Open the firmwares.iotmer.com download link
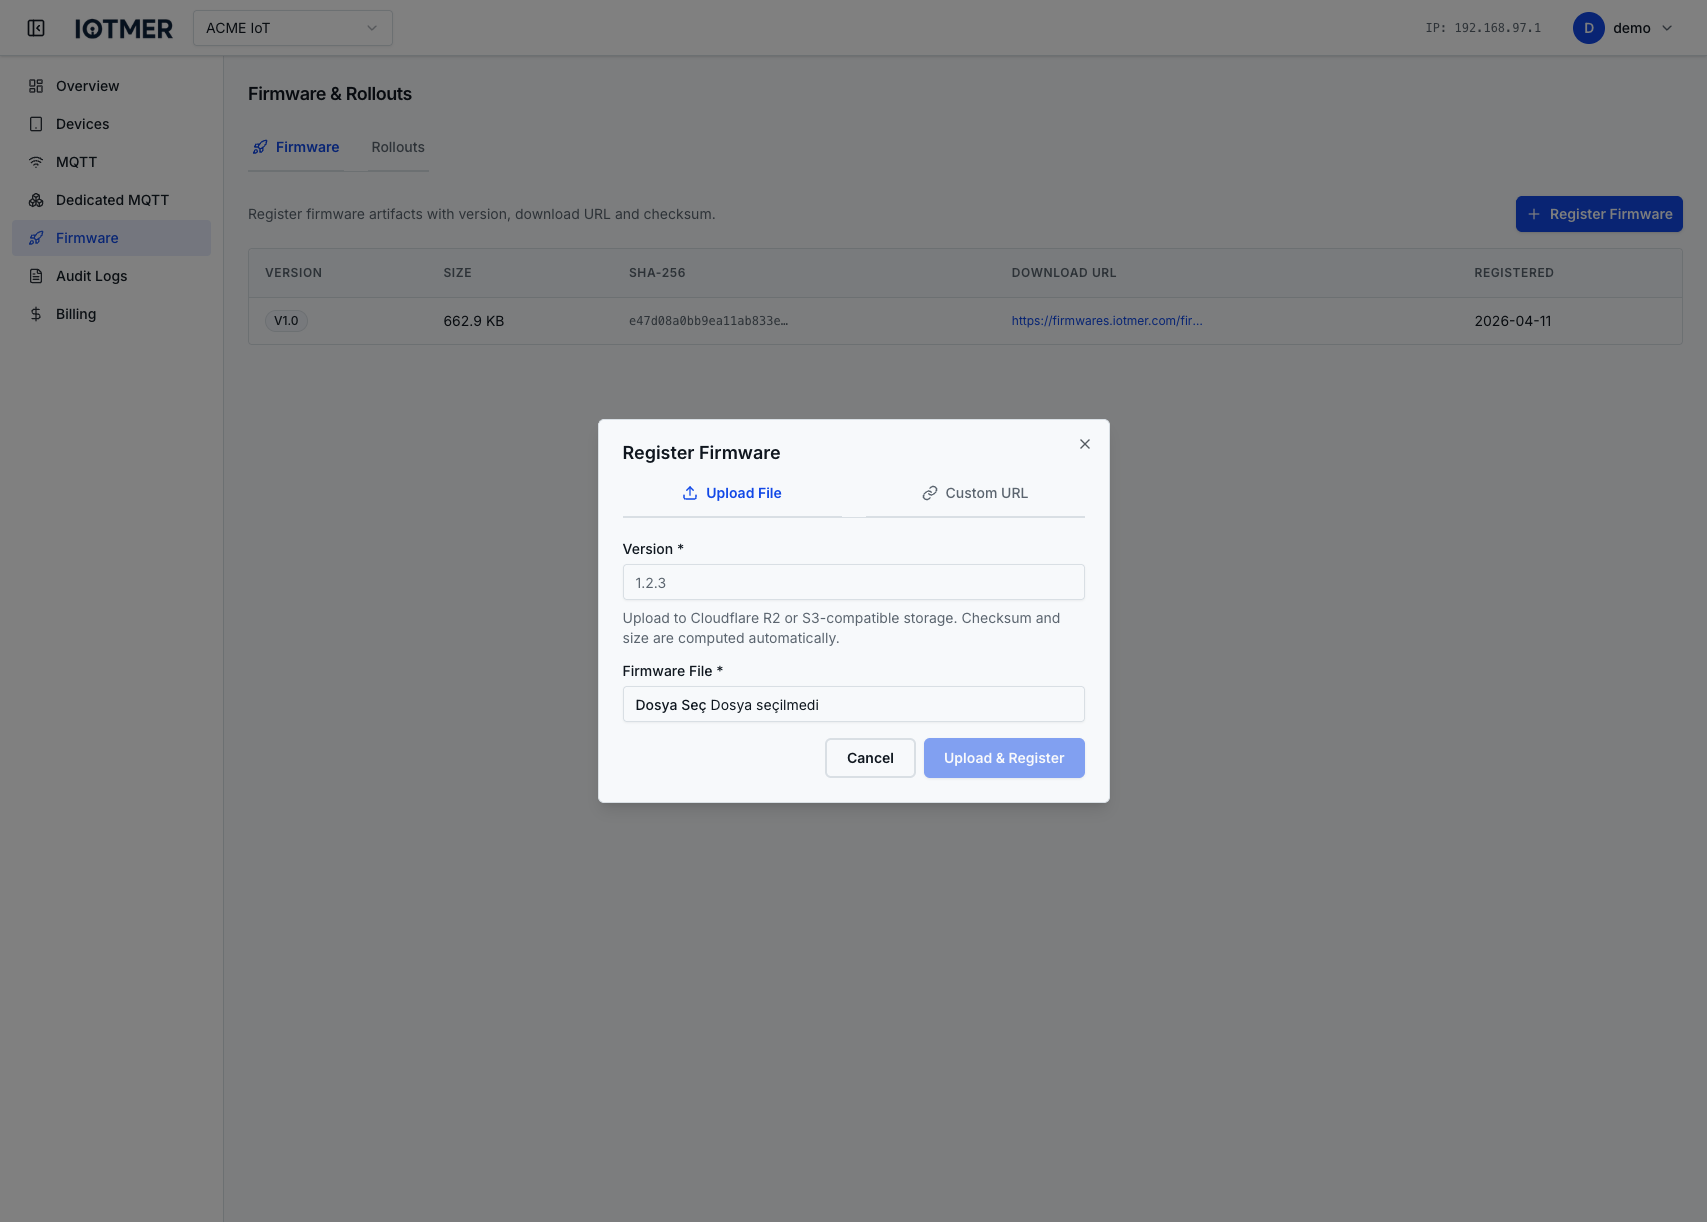The height and width of the screenshot is (1222, 1707). (x=1106, y=321)
